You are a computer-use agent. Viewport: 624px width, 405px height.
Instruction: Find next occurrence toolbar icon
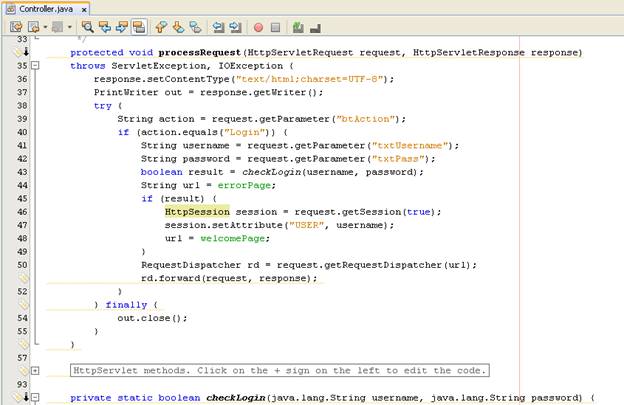122,27
